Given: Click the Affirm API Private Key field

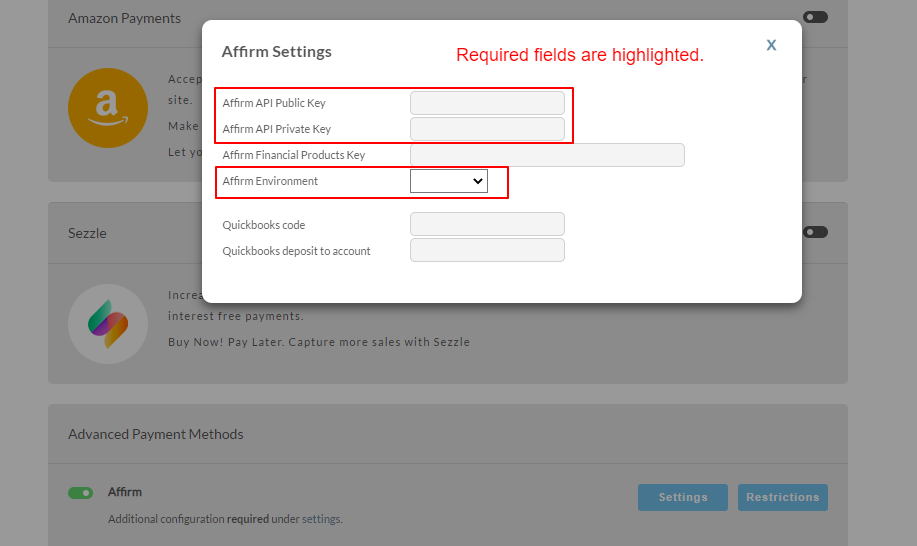Looking at the screenshot, I should click(x=487, y=129).
